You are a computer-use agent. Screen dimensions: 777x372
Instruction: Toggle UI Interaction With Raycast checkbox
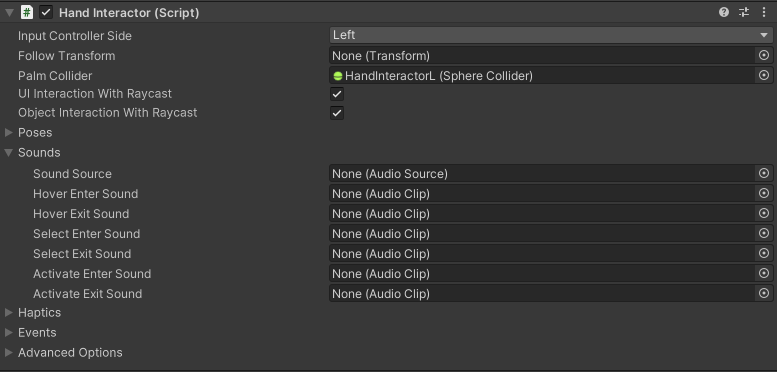click(x=337, y=94)
